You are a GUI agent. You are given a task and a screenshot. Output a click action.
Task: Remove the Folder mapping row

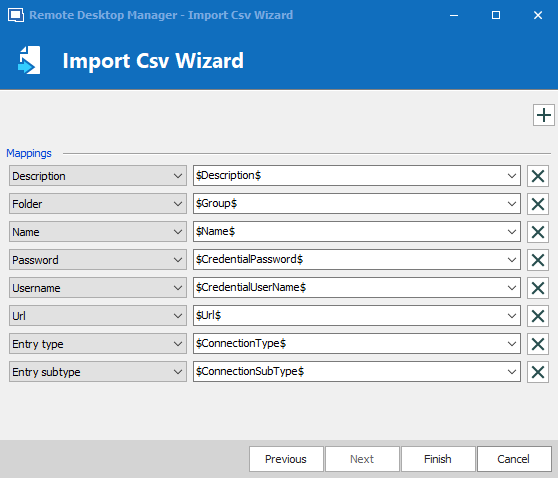(538, 204)
